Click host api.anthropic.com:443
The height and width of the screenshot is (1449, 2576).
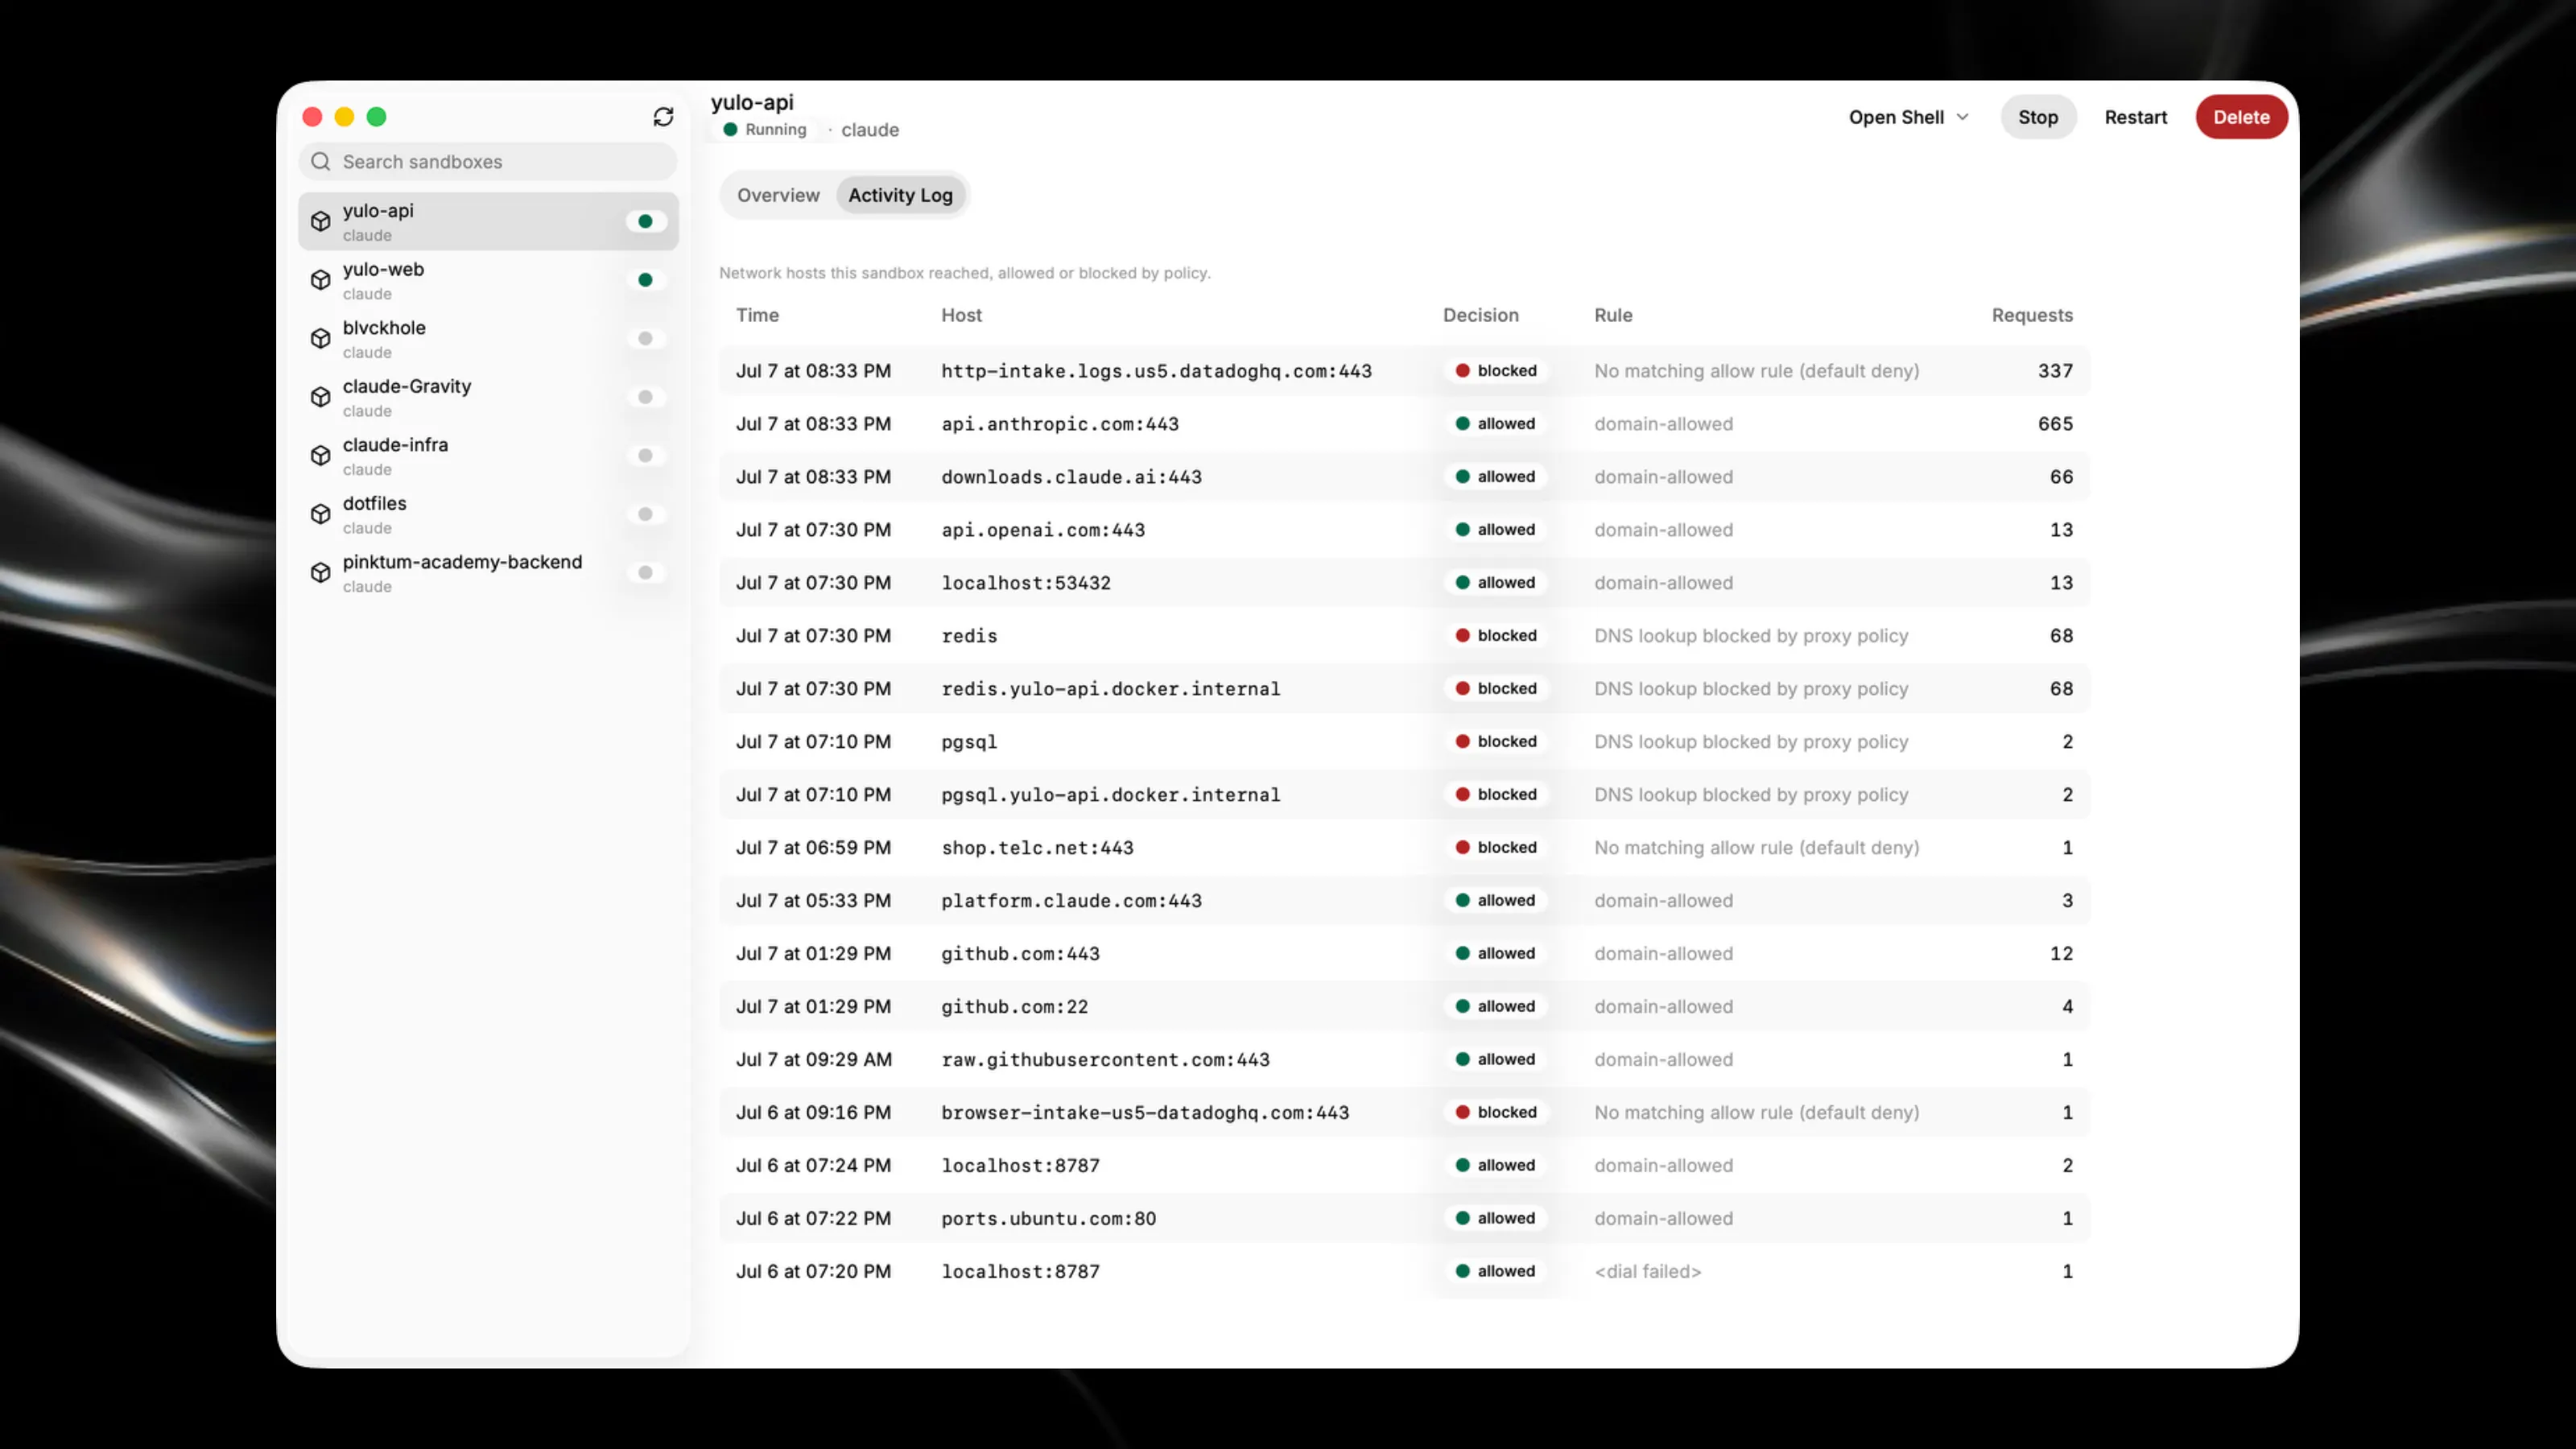[x=1060, y=424]
